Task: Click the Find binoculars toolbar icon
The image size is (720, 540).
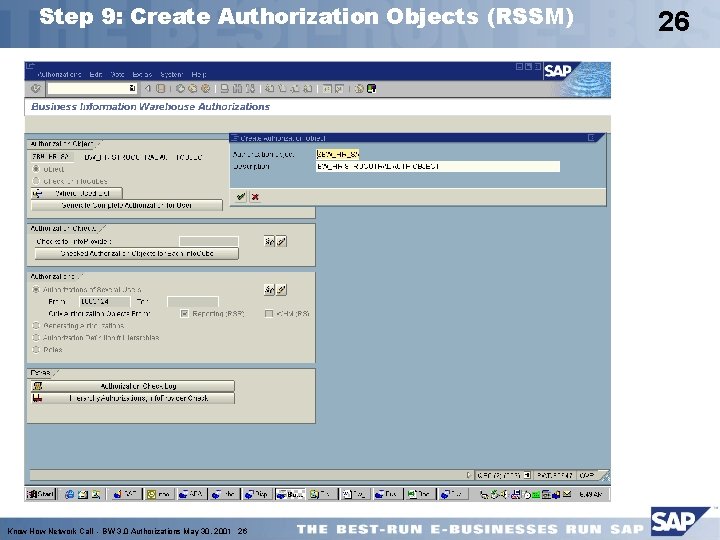Action: pos(237,89)
